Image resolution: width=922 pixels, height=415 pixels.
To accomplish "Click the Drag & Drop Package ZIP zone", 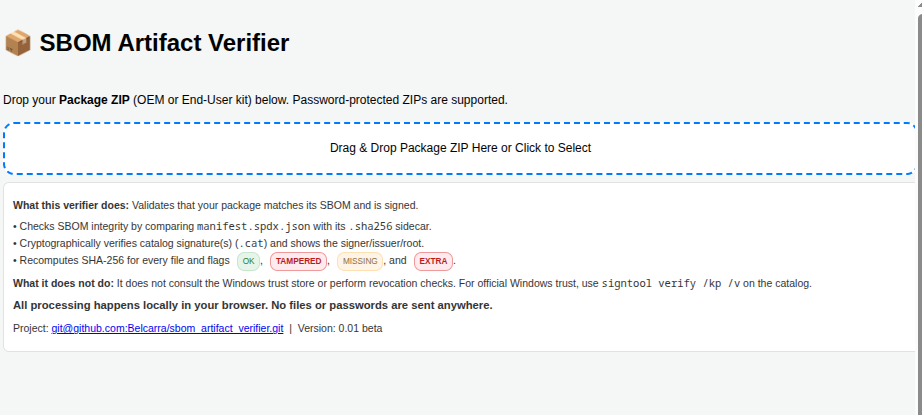I will click(460, 148).
